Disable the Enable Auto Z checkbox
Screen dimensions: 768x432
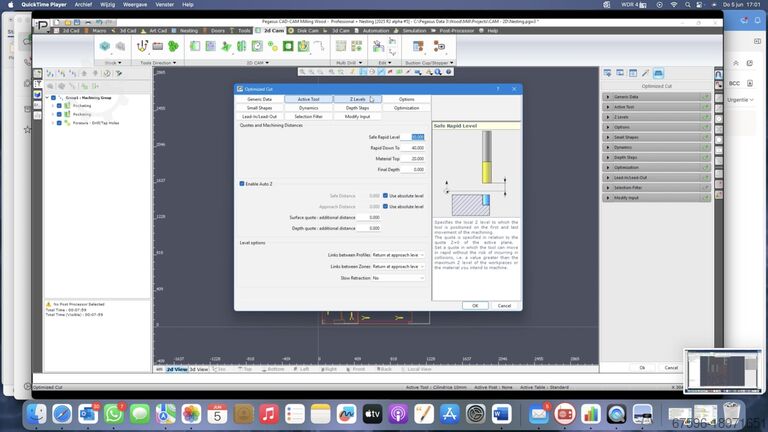(242, 184)
